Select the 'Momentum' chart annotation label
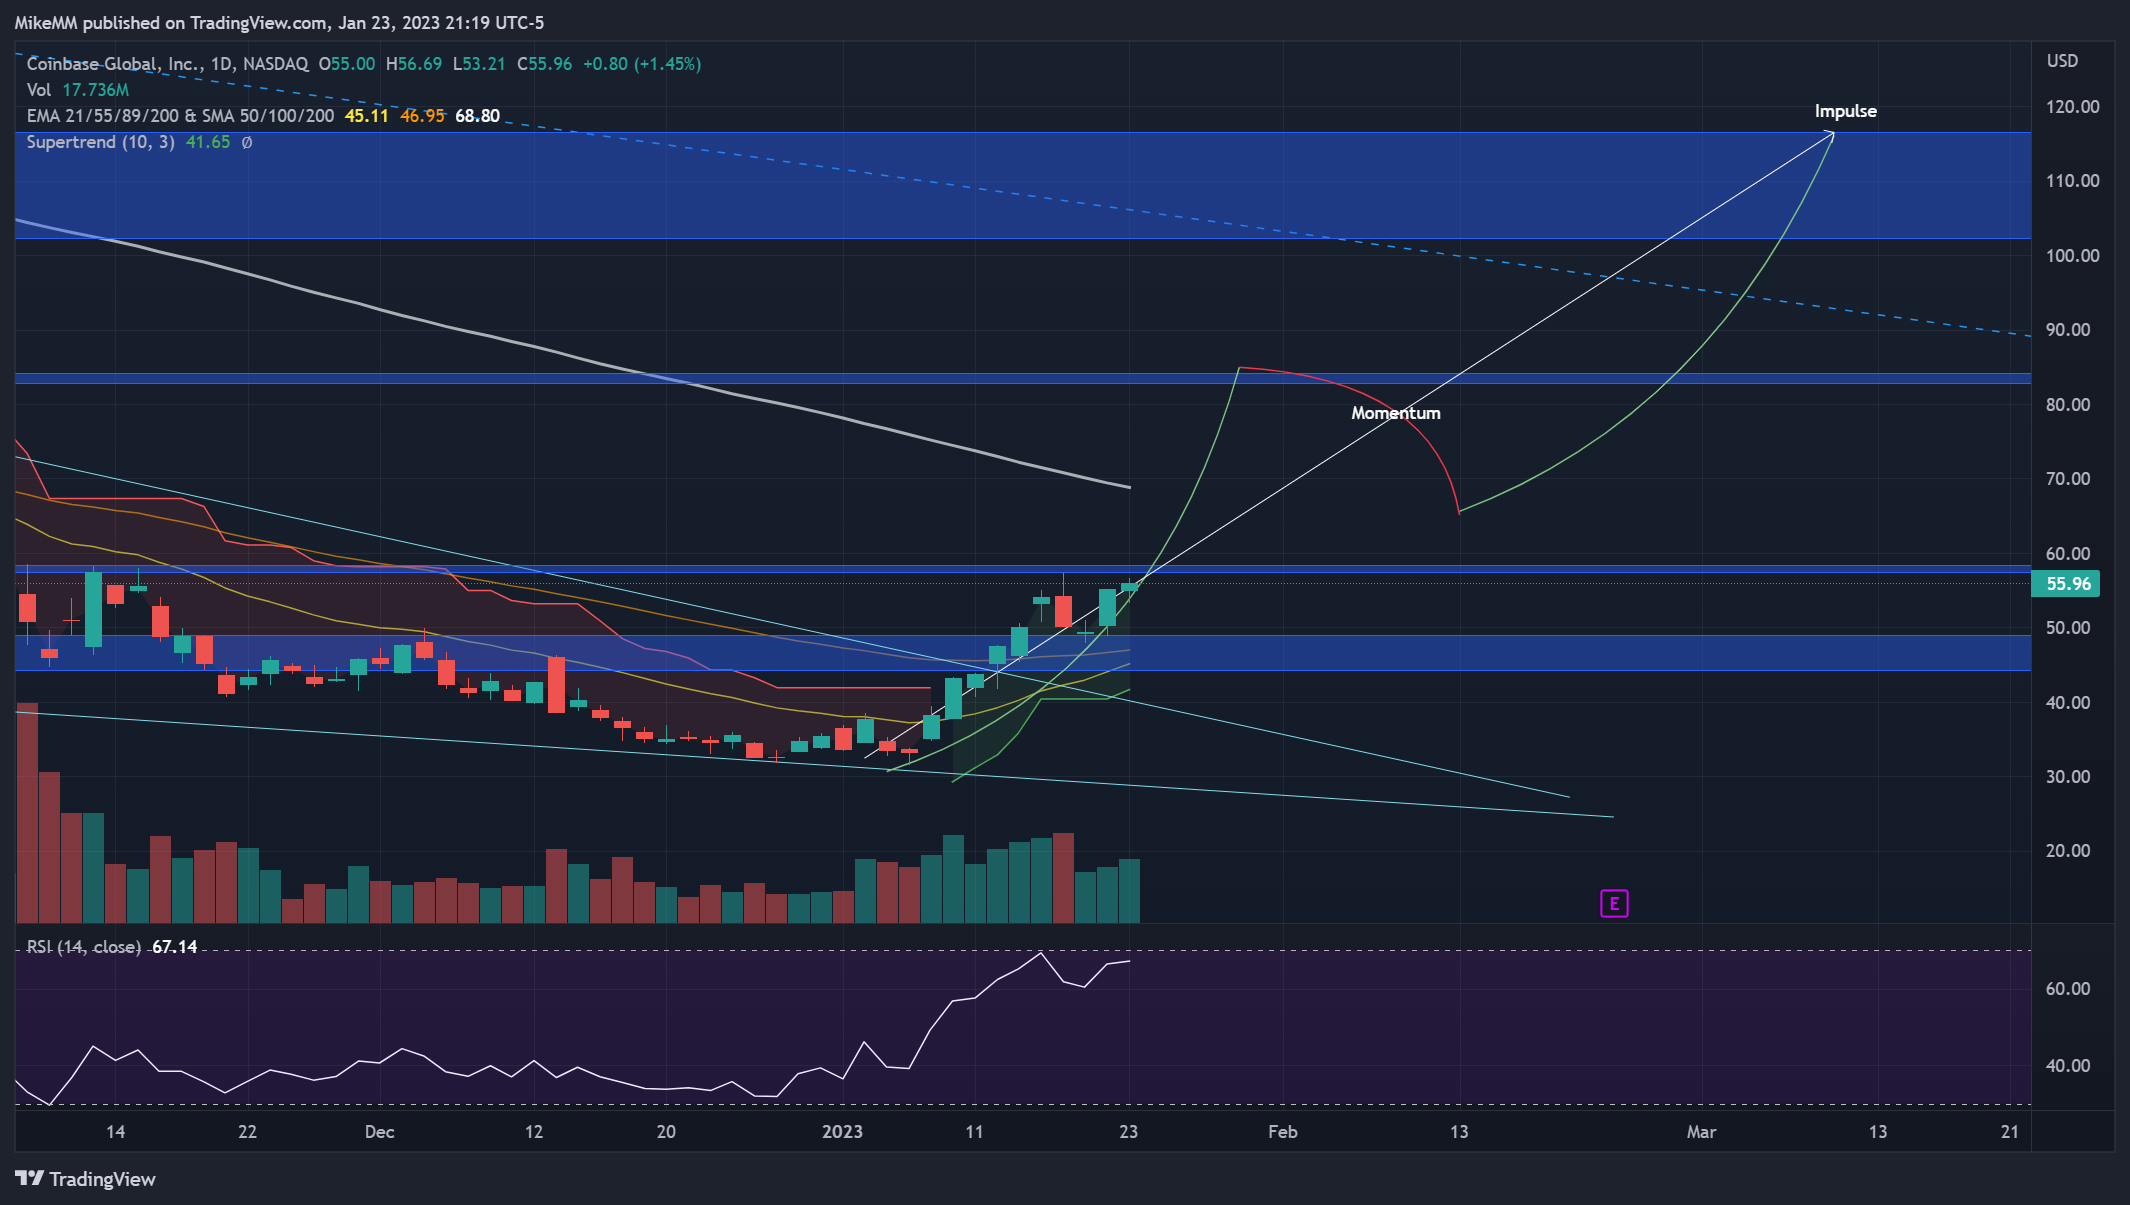 tap(1396, 413)
